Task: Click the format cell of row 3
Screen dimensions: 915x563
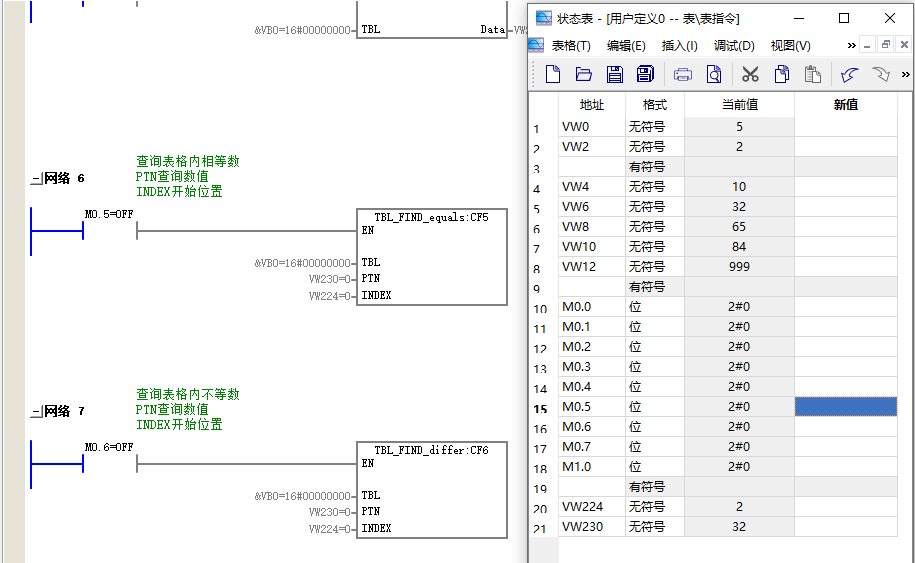Action: pyautogui.click(x=655, y=167)
